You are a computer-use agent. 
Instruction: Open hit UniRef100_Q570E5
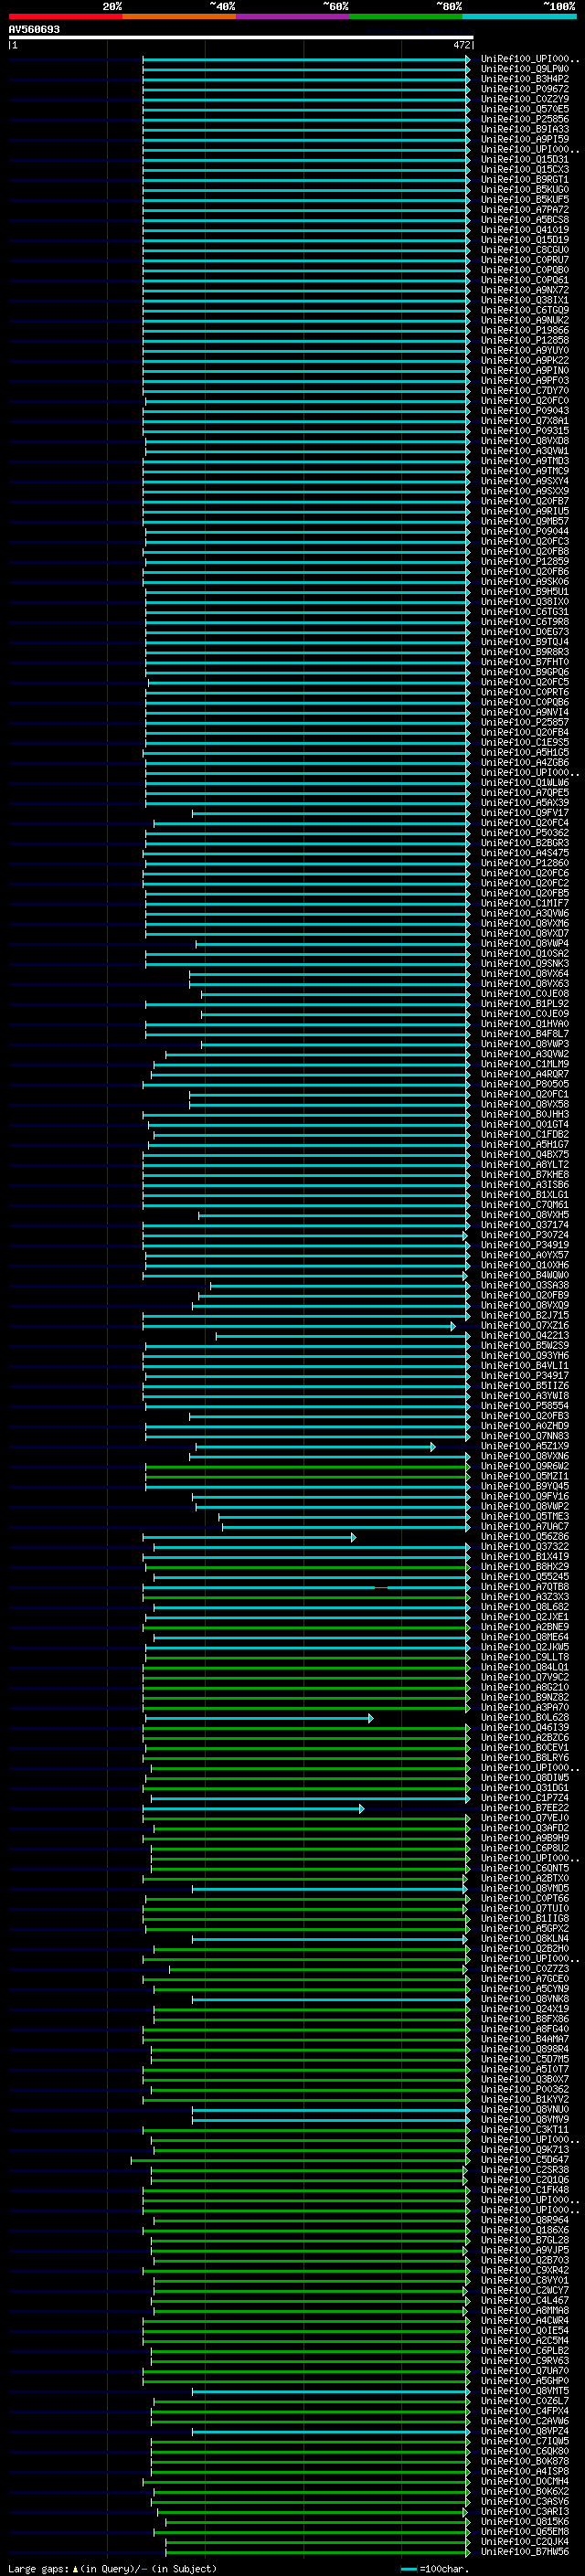click(x=525, y=109)
